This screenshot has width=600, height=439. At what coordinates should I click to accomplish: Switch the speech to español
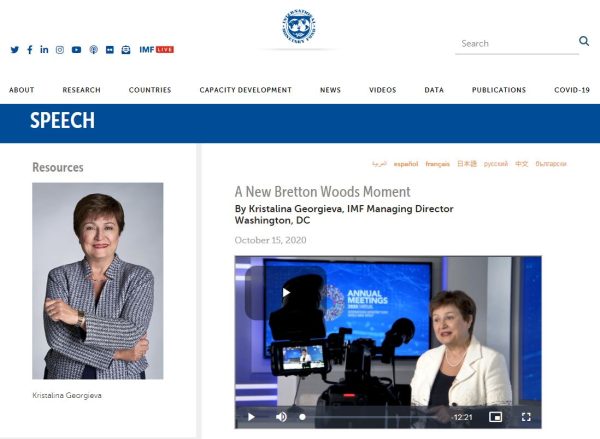point(406,164)
